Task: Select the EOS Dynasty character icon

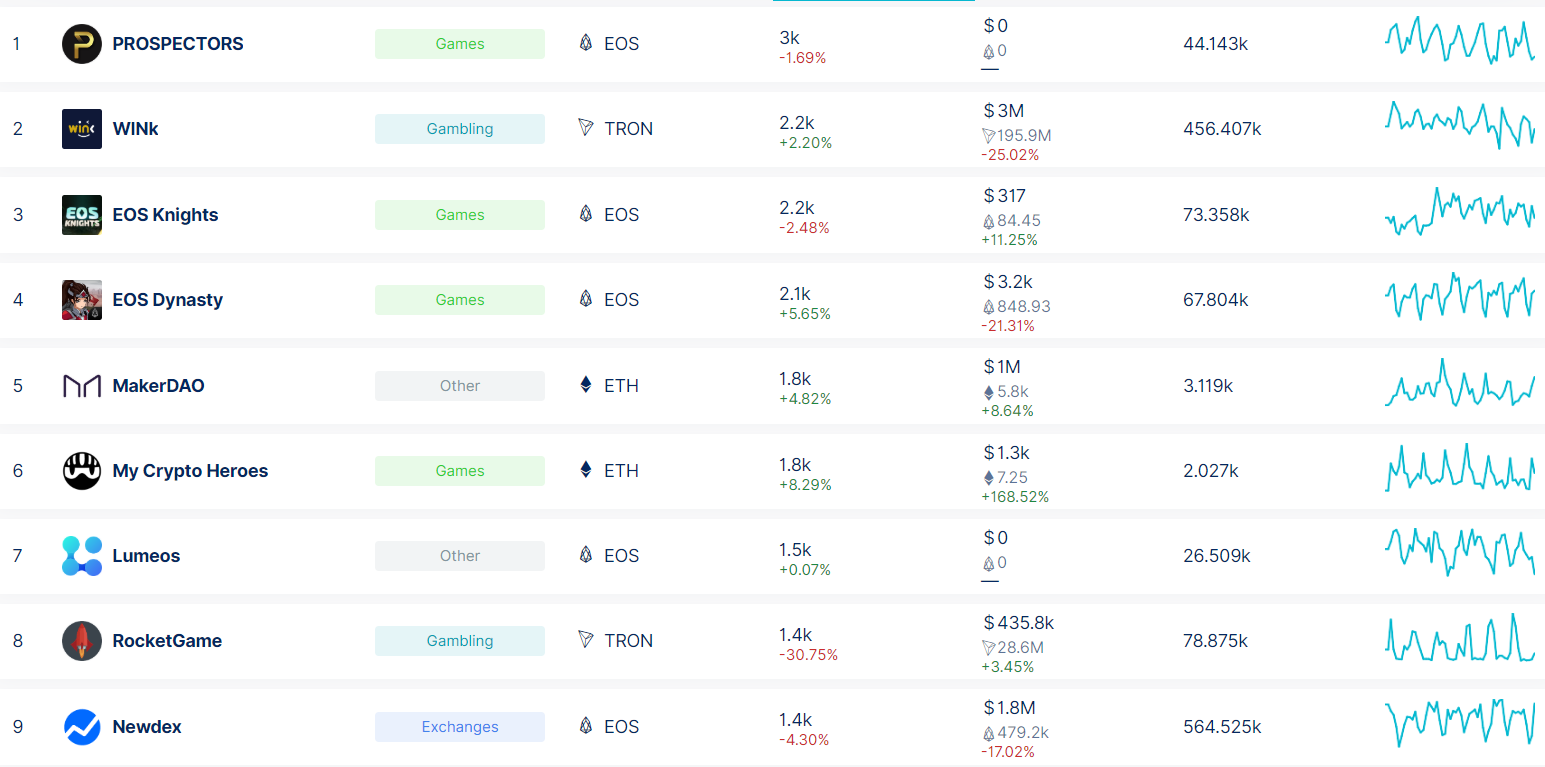Action: tap(81, 300)
